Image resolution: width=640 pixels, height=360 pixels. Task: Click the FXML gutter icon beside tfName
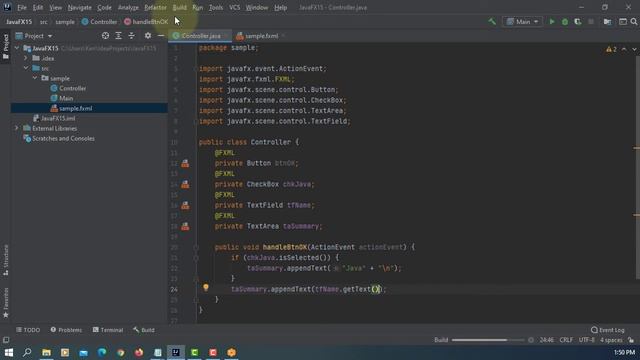[185, 205]
